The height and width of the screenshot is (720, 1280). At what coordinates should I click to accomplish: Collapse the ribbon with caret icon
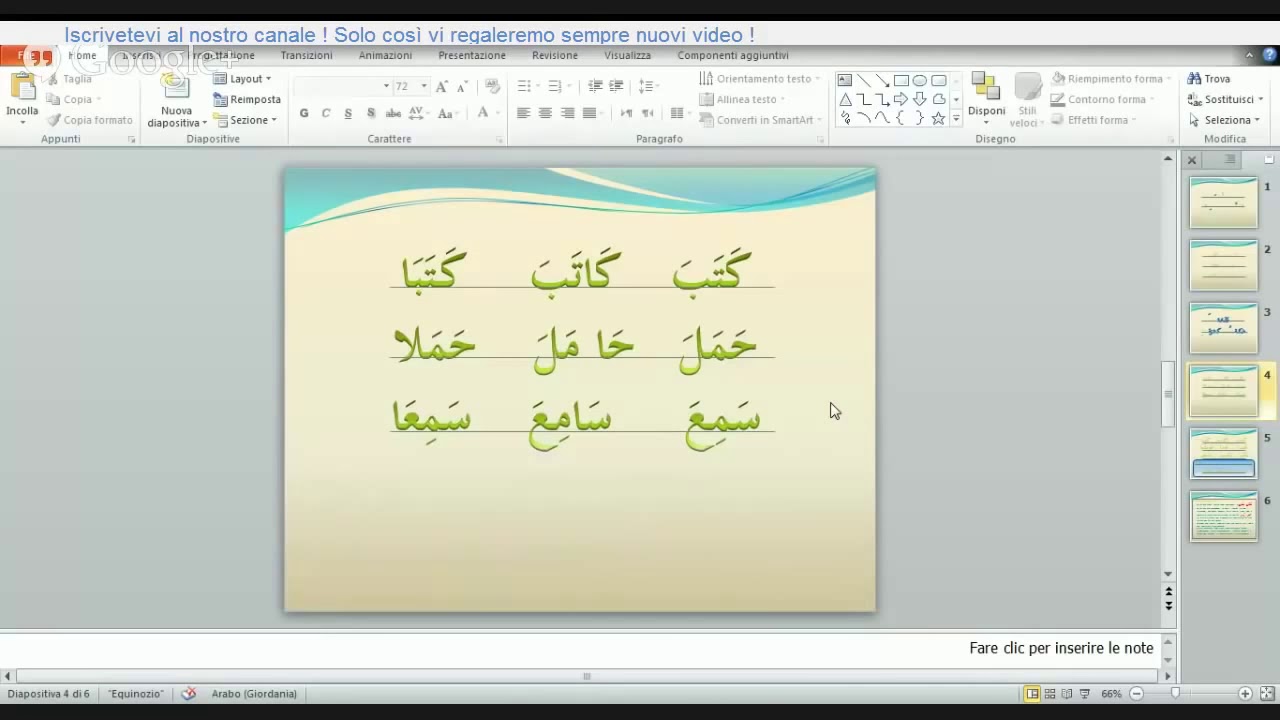pyautogui.click(x=1249, y=55)
